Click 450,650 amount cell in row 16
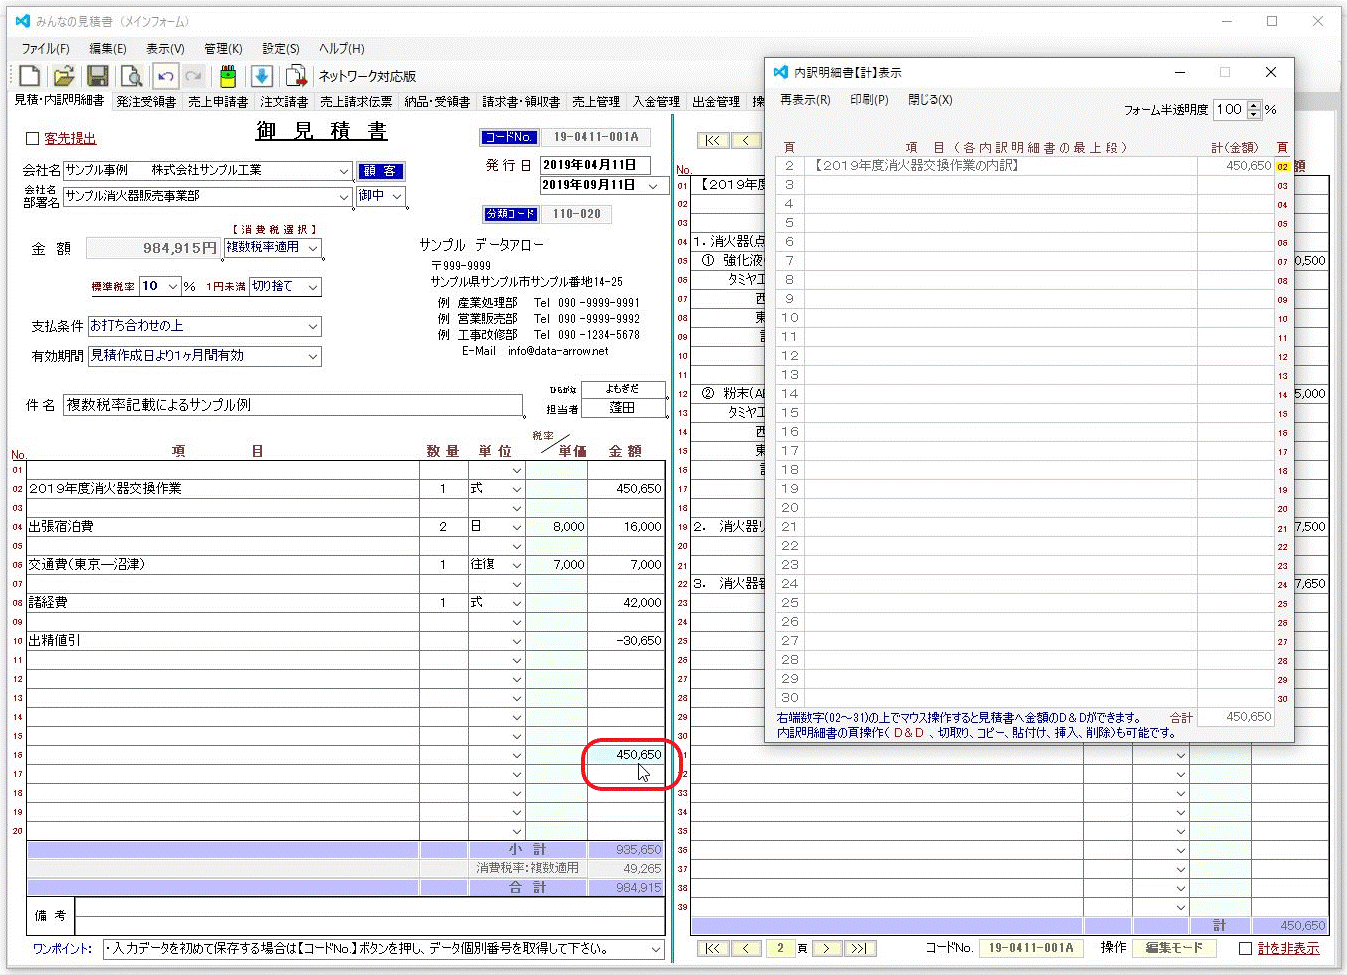The image size is (1347, 975). click(626, 755)
